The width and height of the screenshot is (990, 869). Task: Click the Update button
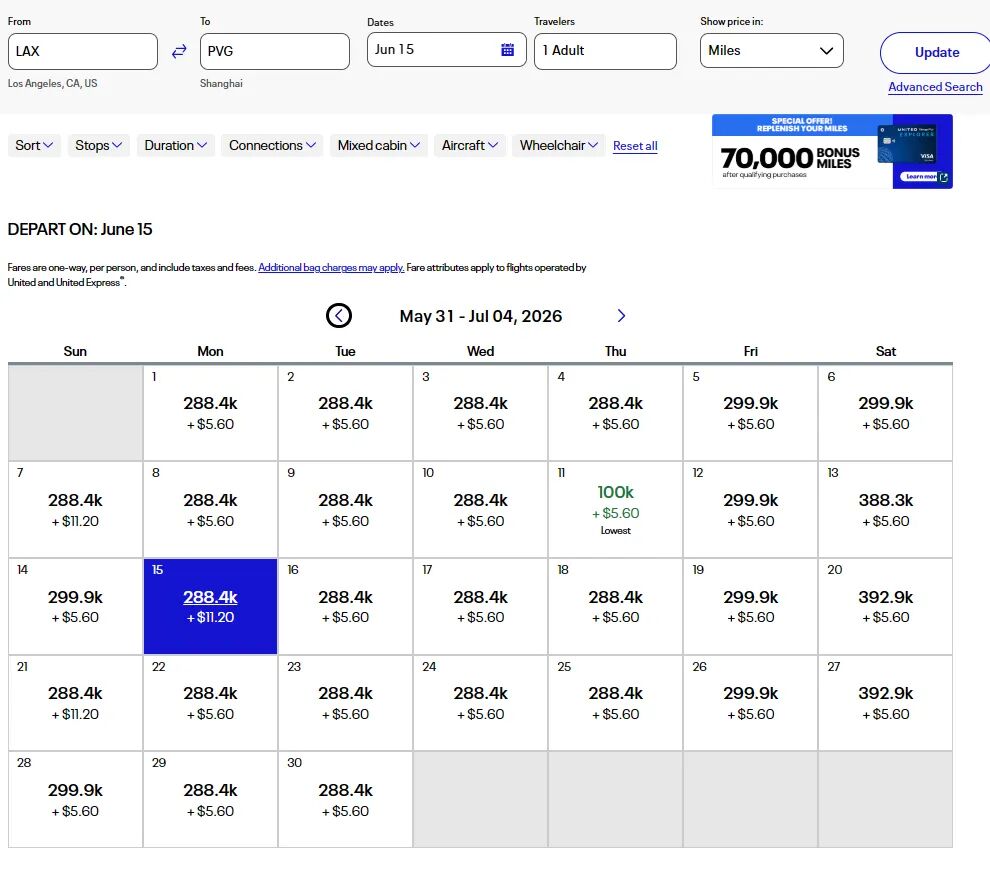[x=936, y=53]
